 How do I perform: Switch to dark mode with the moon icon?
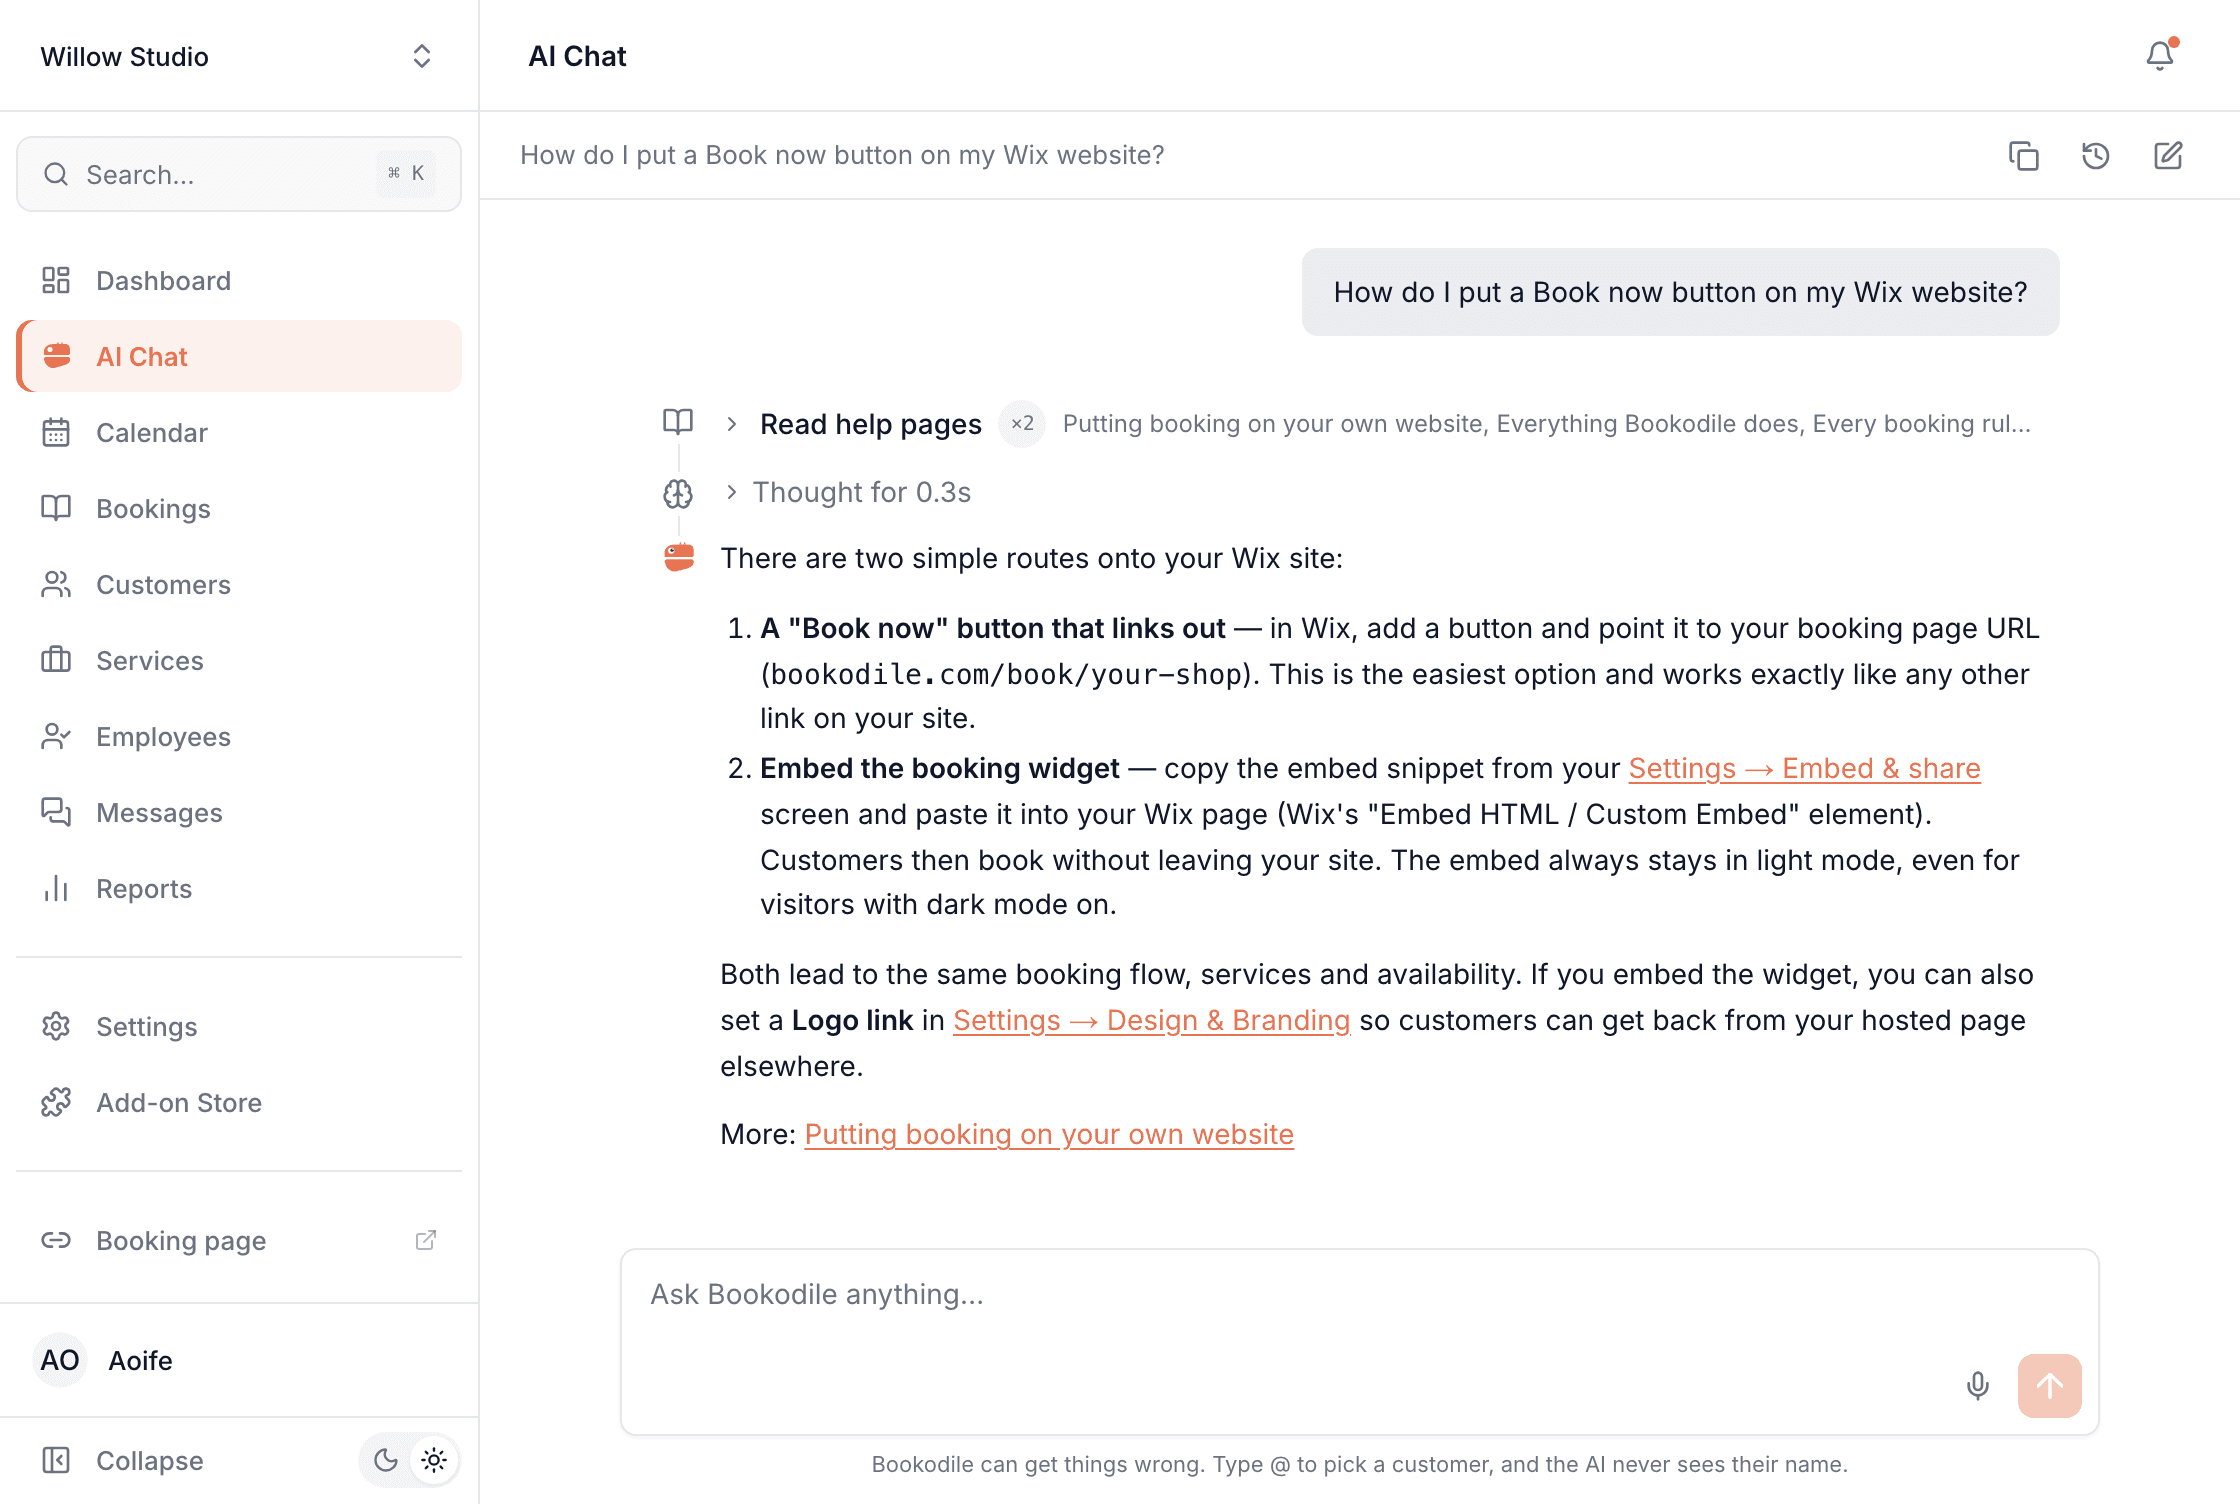pos(385,1460)
